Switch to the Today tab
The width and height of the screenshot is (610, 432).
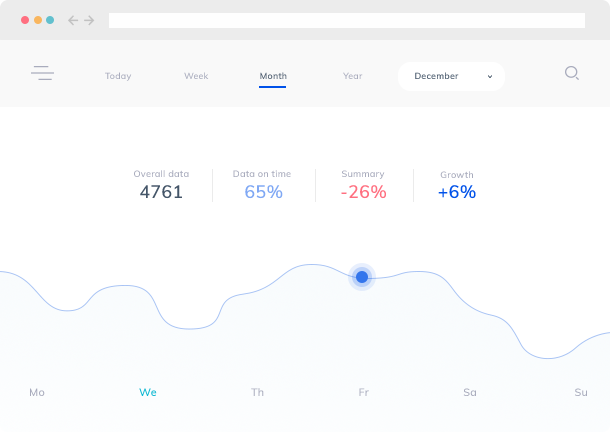(x=118, y=76)
